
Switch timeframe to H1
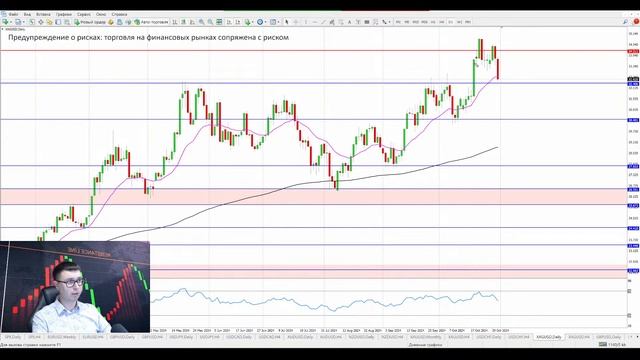click(x=433, y=22)
